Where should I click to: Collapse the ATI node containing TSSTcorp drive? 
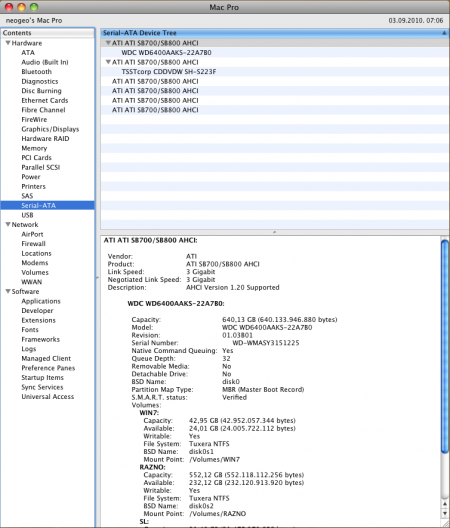coord(108,62)
